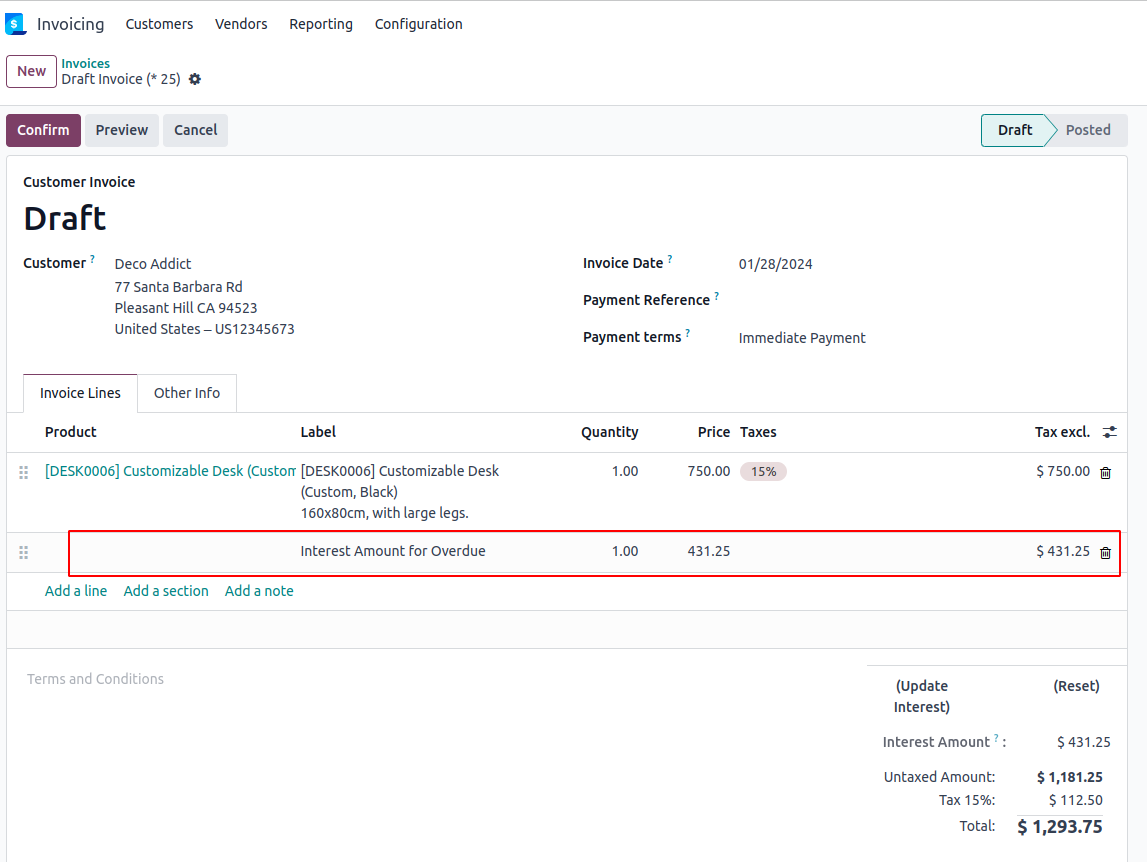The image size is (1147, 862).
Task: Click the Add a line link
Action: pos(76,591)
